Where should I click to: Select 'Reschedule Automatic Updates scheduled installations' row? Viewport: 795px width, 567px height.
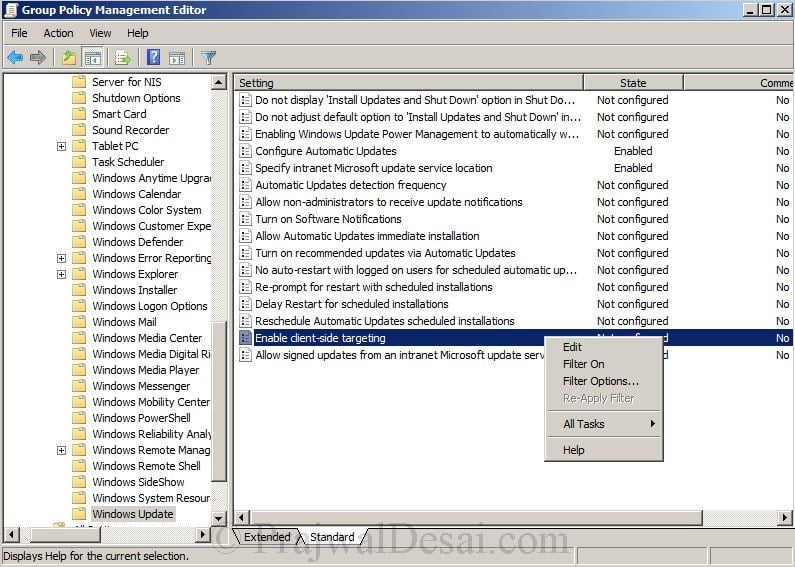click(385, 321)
